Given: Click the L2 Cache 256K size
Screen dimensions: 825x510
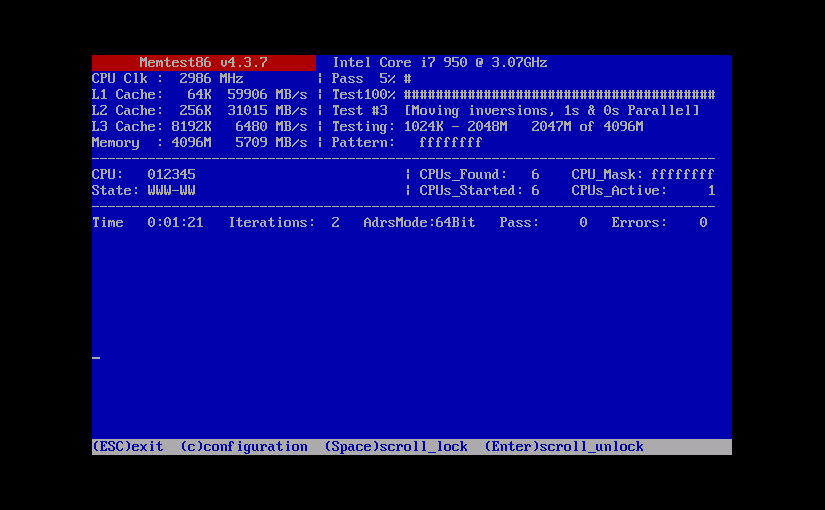Looking at the screenshot, I should [x=195, y=111].
